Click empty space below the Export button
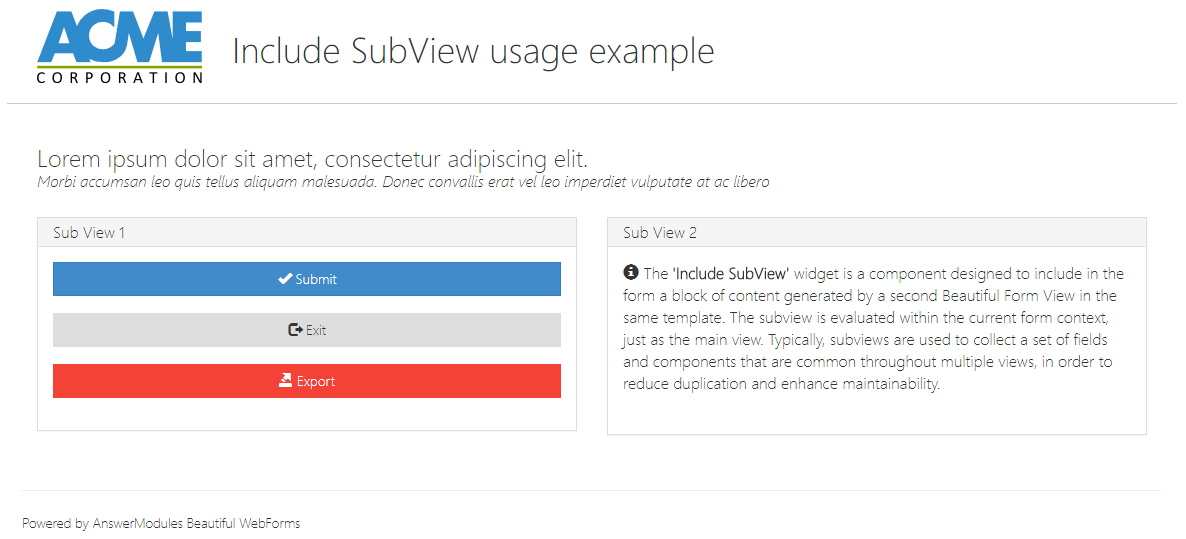This screenshot has width=1186, height=539. [307, 414]
